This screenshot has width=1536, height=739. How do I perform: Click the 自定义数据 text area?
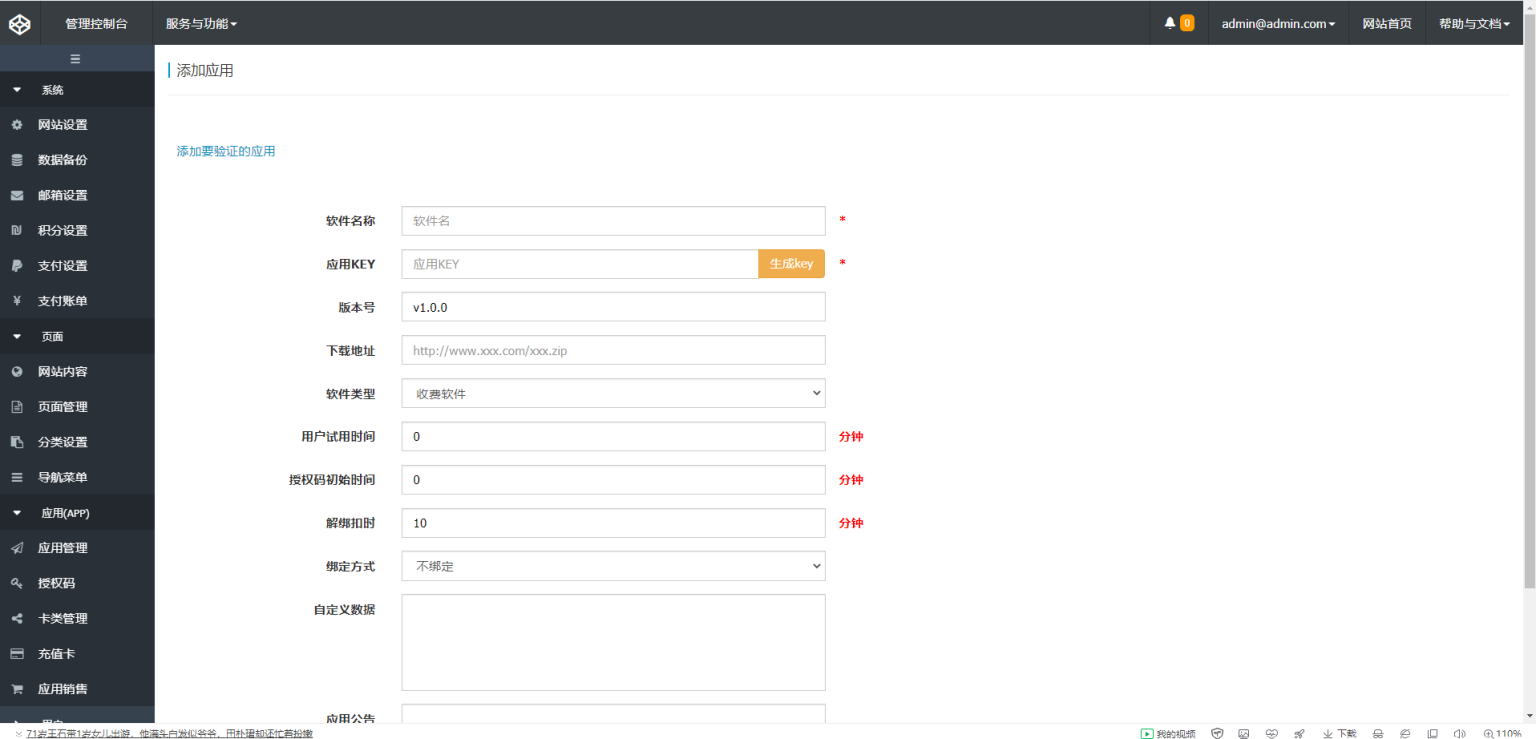click(613, 643)
